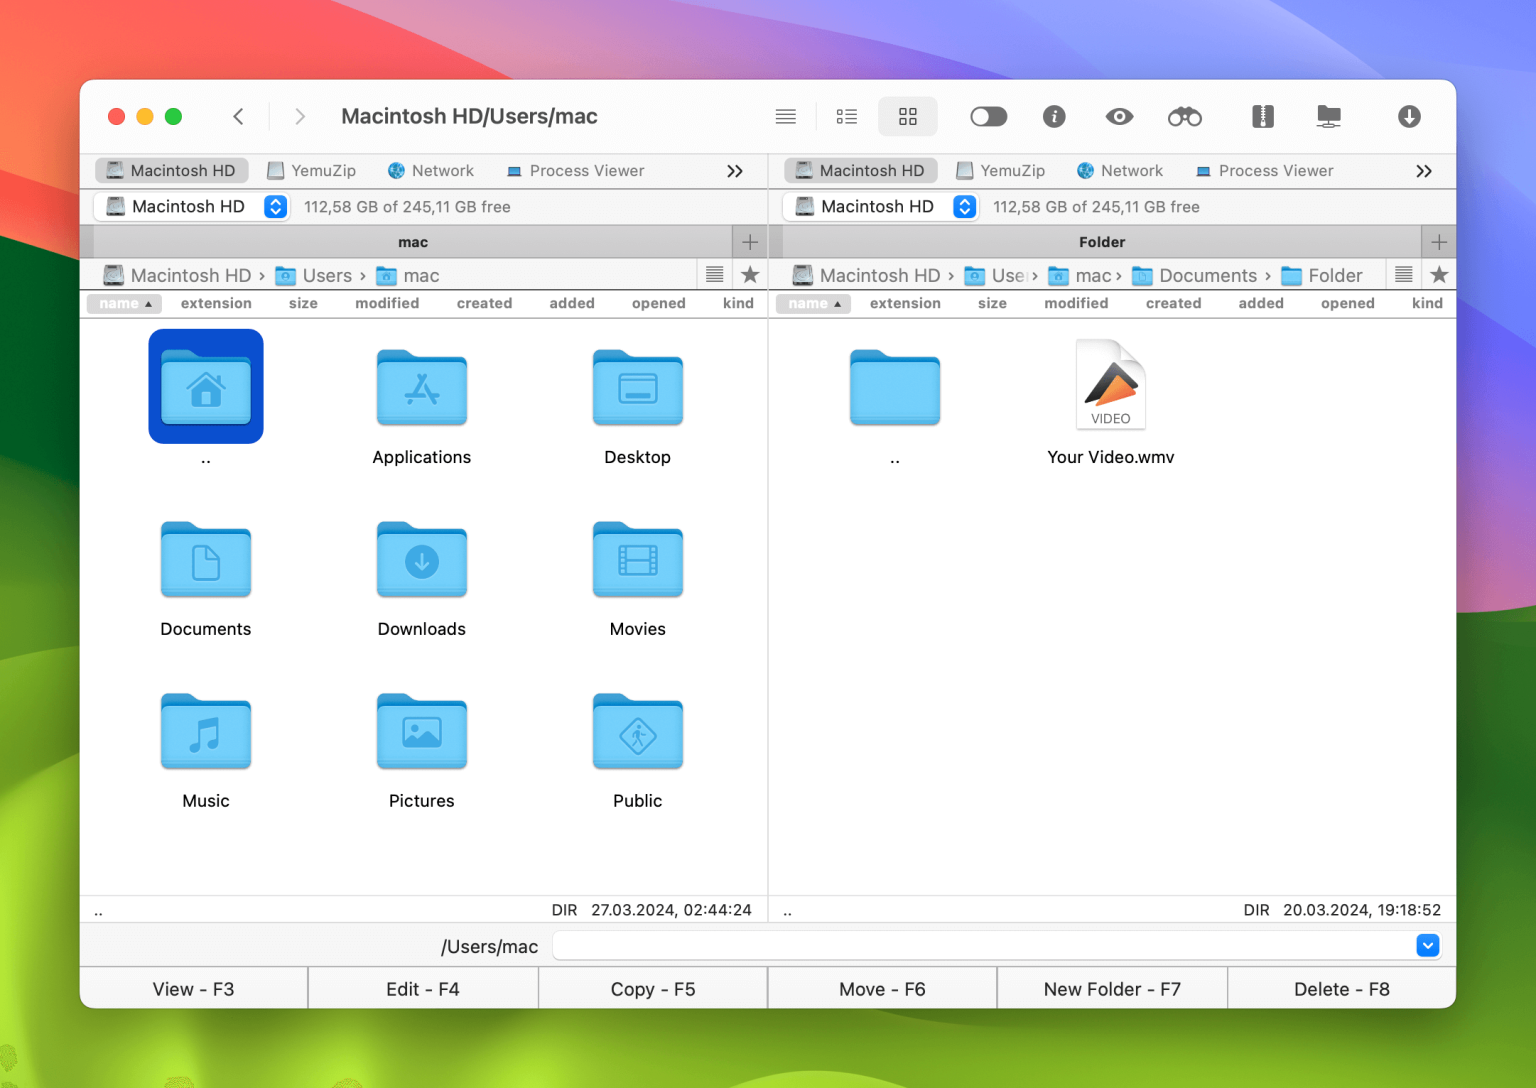
Task: Star the left pane path as favorite
Action: 749,274
